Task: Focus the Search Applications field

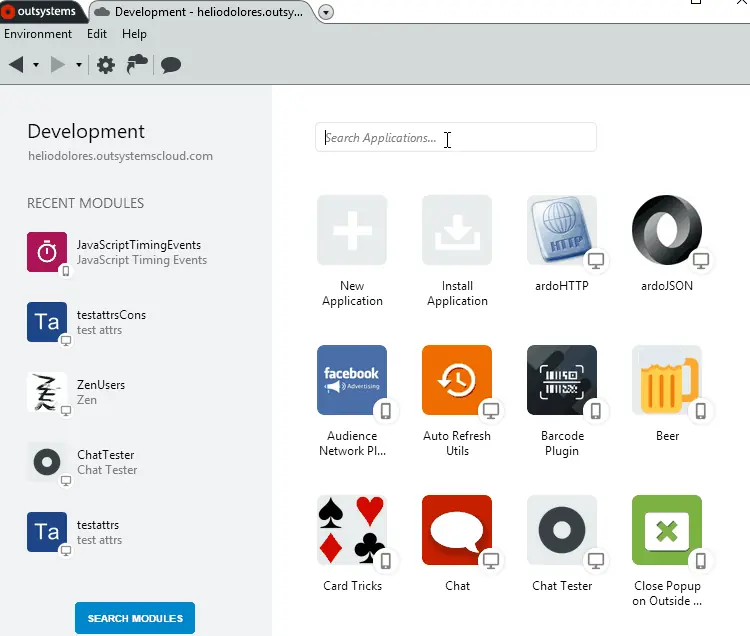Action: pos(455,138)
